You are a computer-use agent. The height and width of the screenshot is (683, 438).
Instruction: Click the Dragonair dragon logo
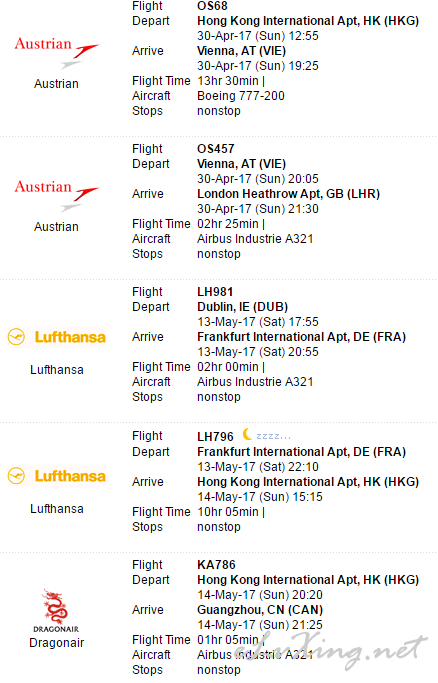pyautogui.click(x=56, y=610)
